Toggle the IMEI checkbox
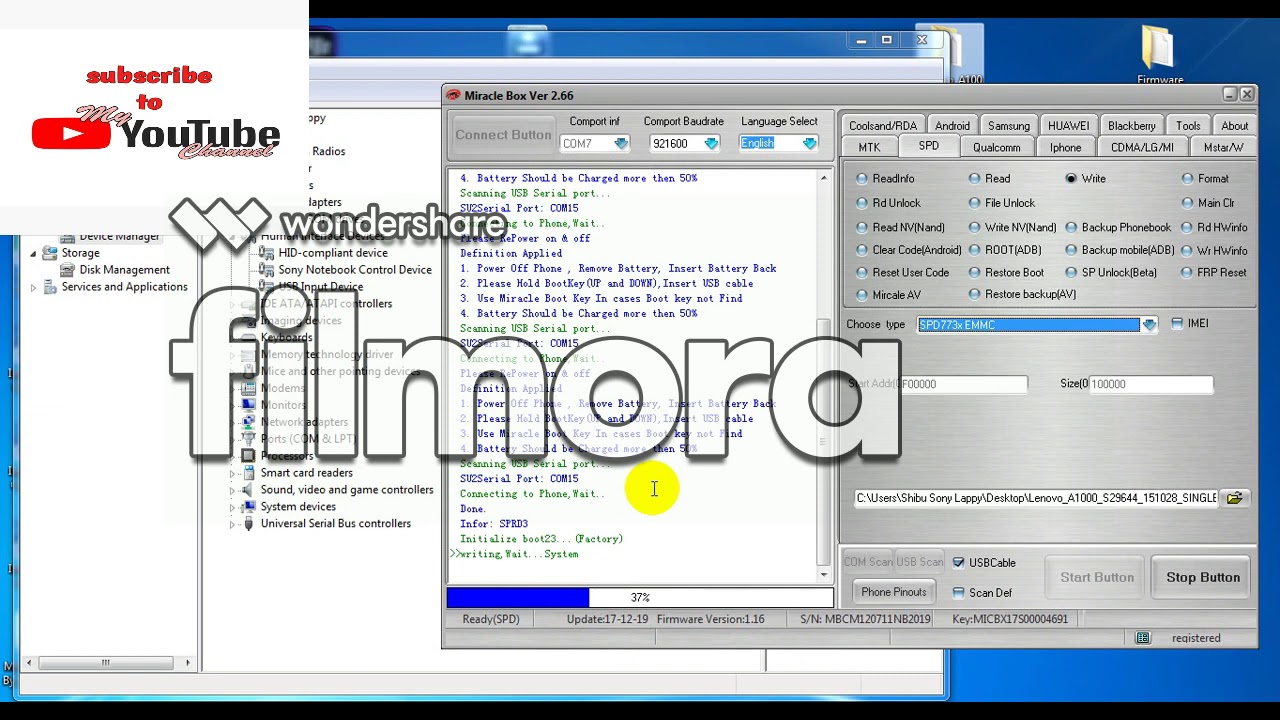The image size is (1280, 720). point(1177,324)
